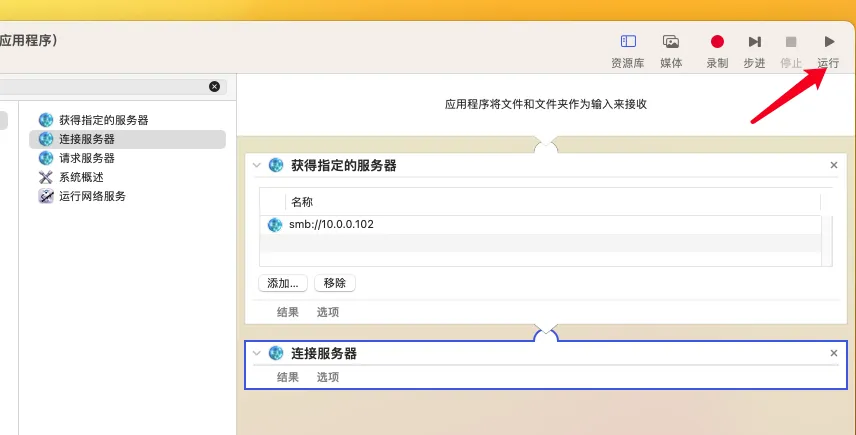856x435 pixels.
Task: Select 连接服务器 in the action list
Action: pos(87,139)
